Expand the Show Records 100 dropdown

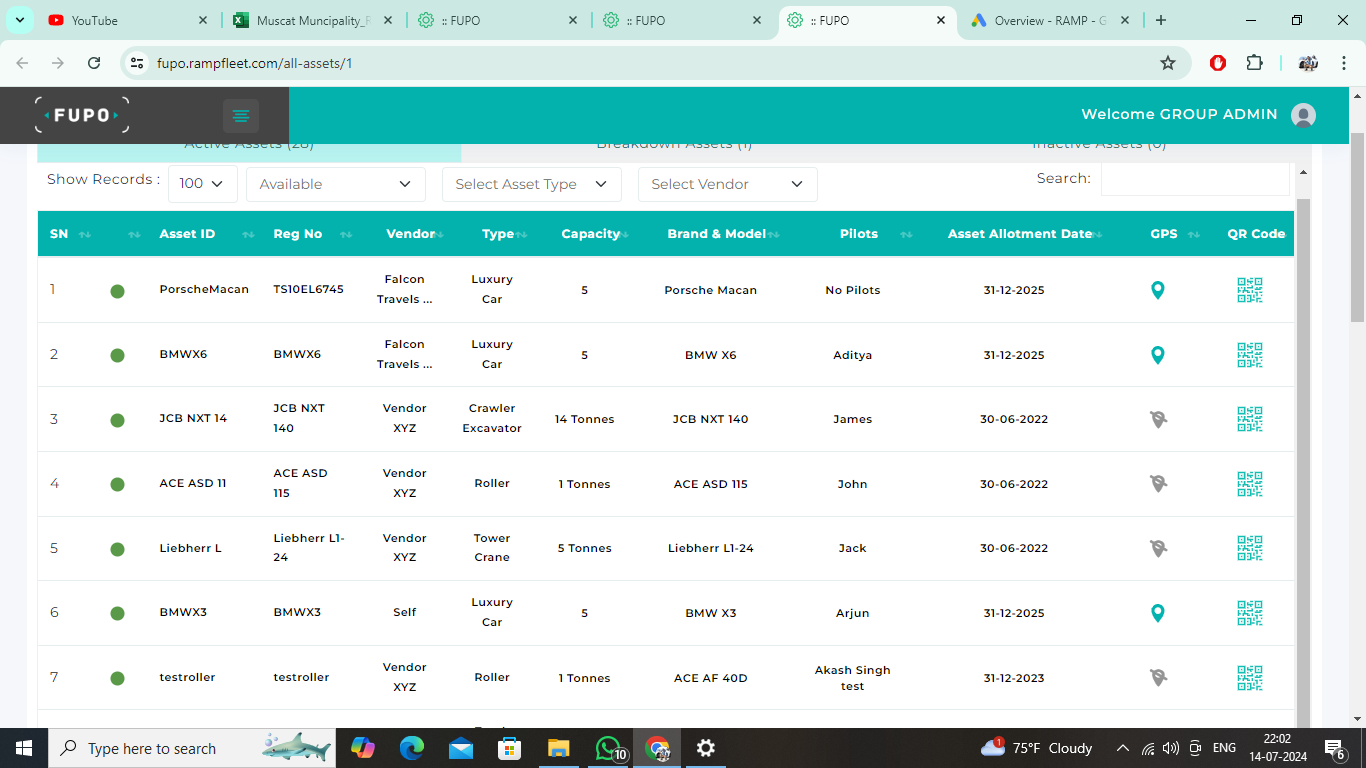pos(202,184)
